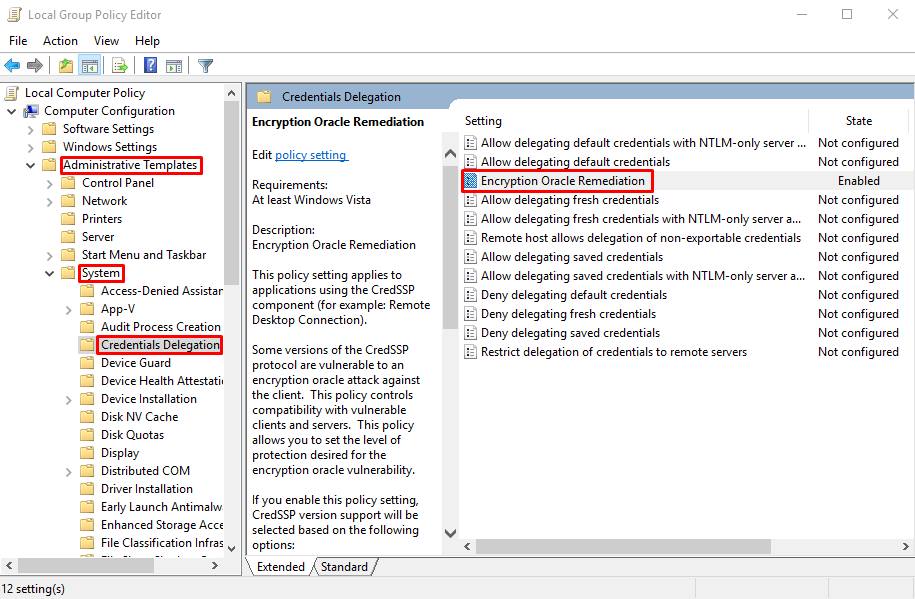
Task: Click the Up one level folder icon
Action: point(66,66)
